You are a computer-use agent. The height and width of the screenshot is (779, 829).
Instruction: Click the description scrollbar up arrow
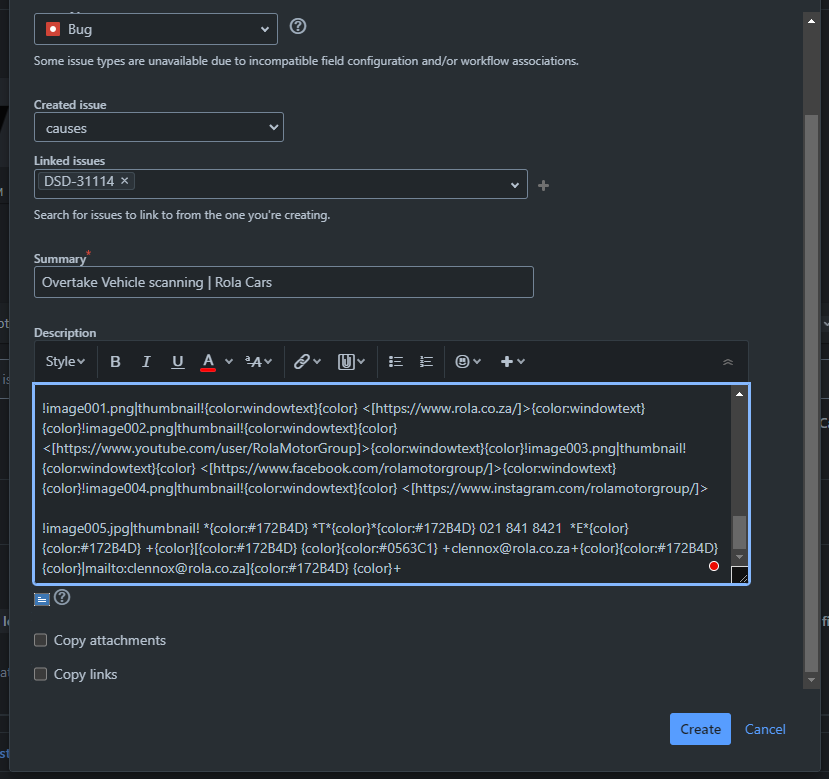[739, 394]
